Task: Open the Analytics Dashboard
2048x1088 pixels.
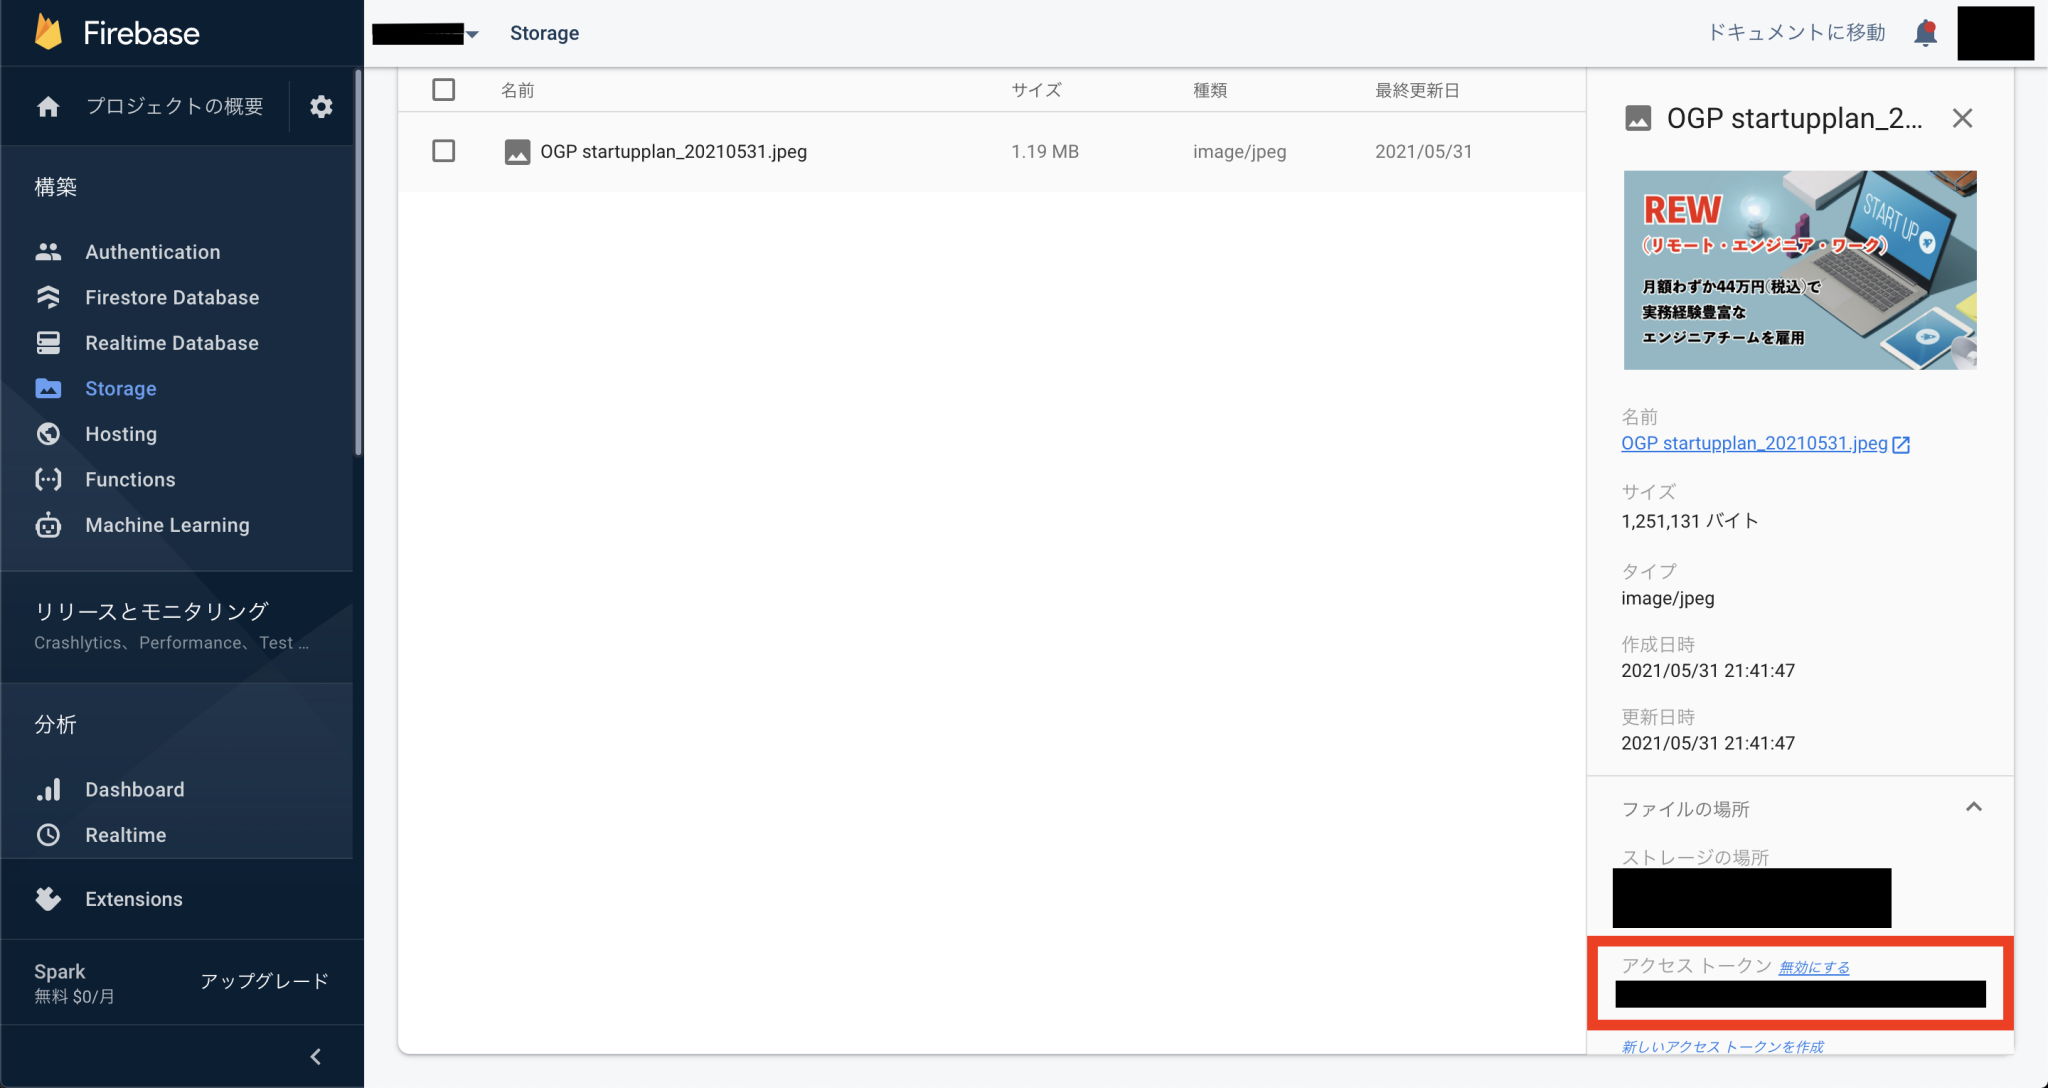Action: [x=134, y=789]
